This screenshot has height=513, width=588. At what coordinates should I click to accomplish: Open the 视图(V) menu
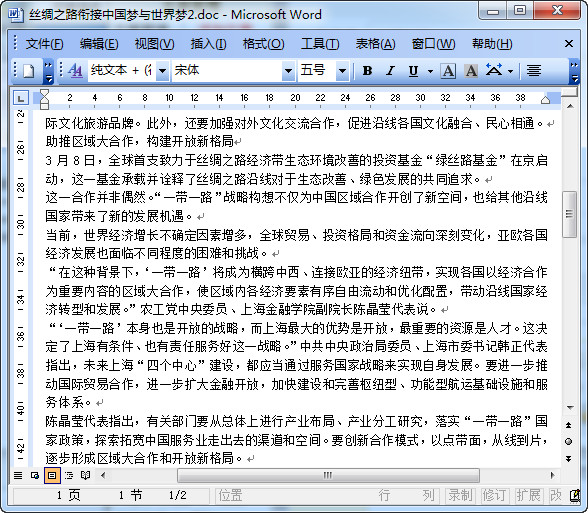point(154,44)
